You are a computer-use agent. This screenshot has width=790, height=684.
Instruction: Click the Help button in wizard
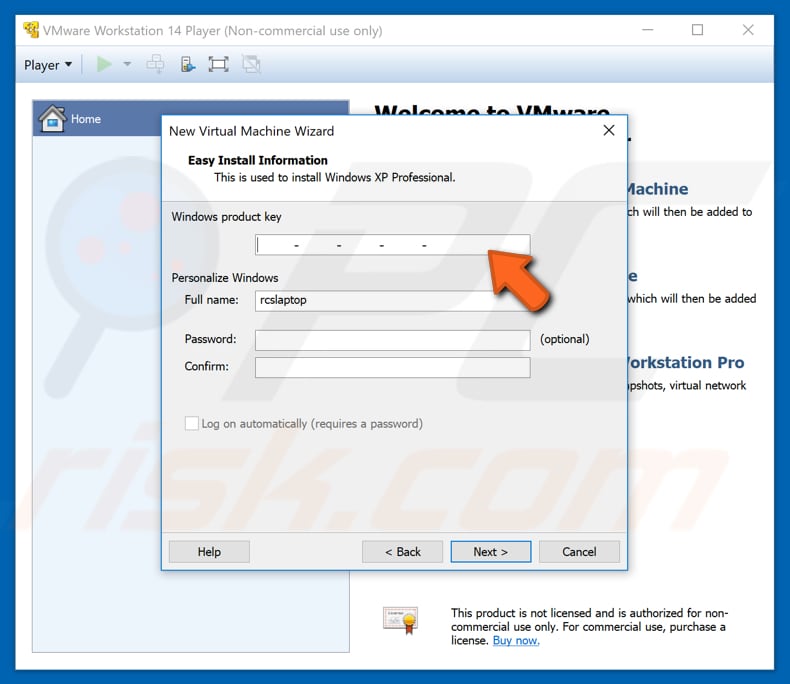[209, 552]
